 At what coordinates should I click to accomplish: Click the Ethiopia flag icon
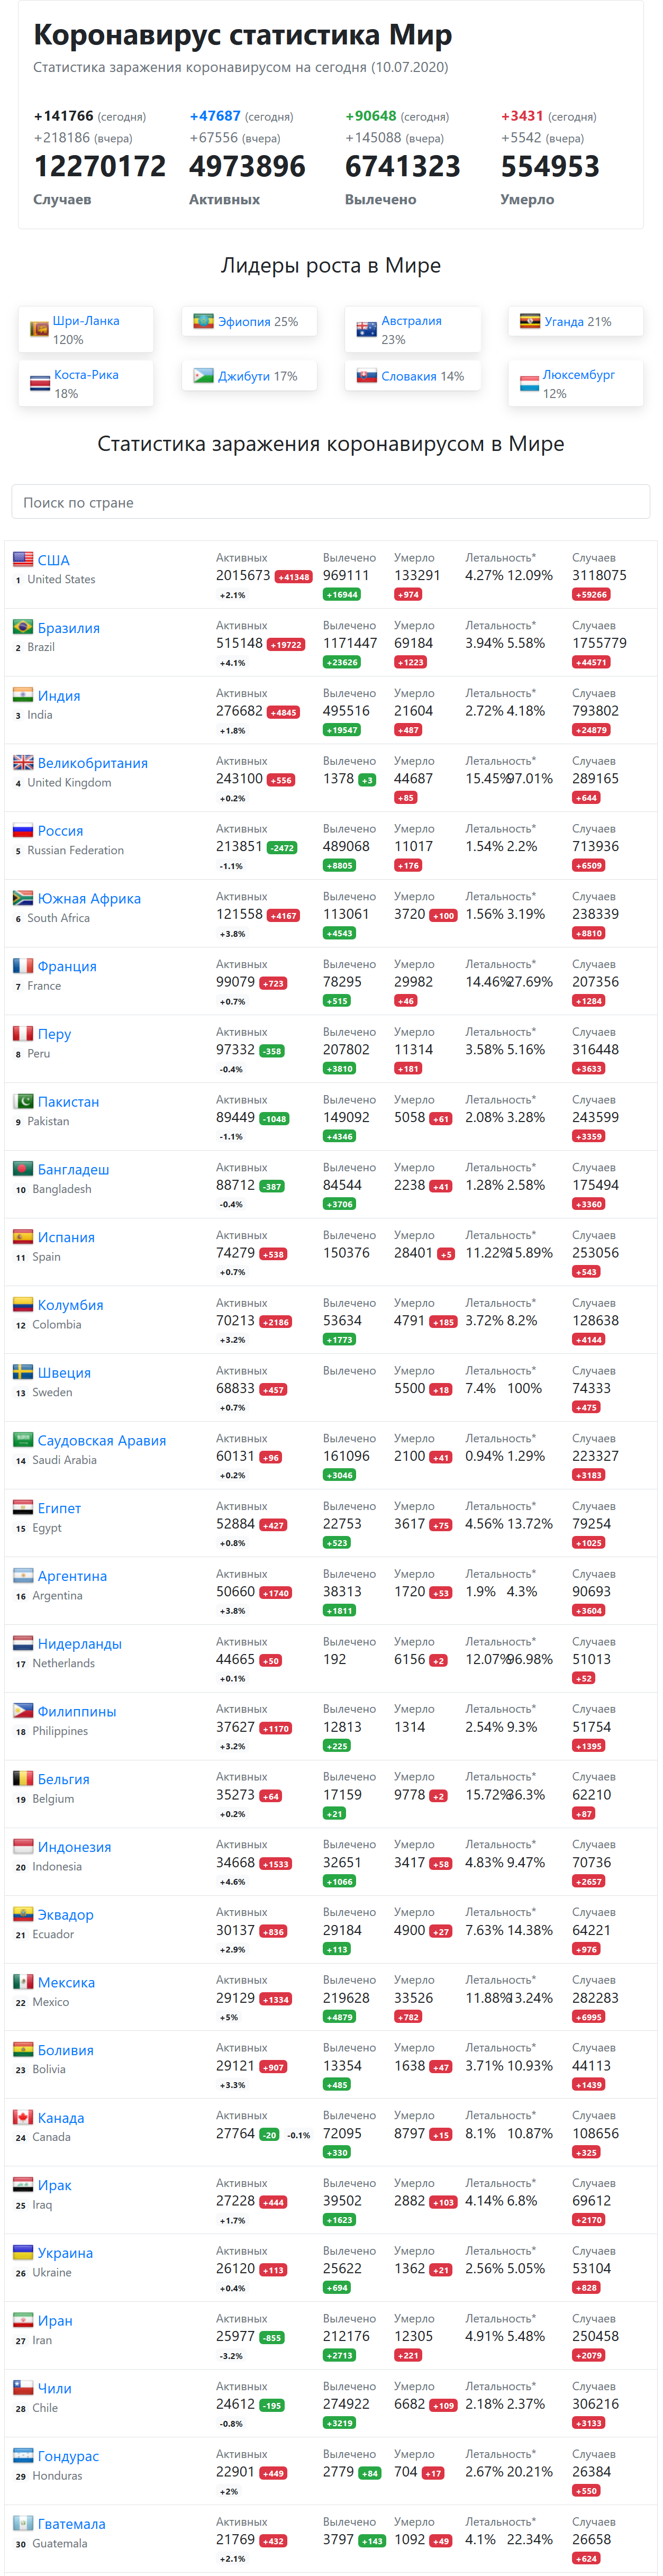point(203,321)
